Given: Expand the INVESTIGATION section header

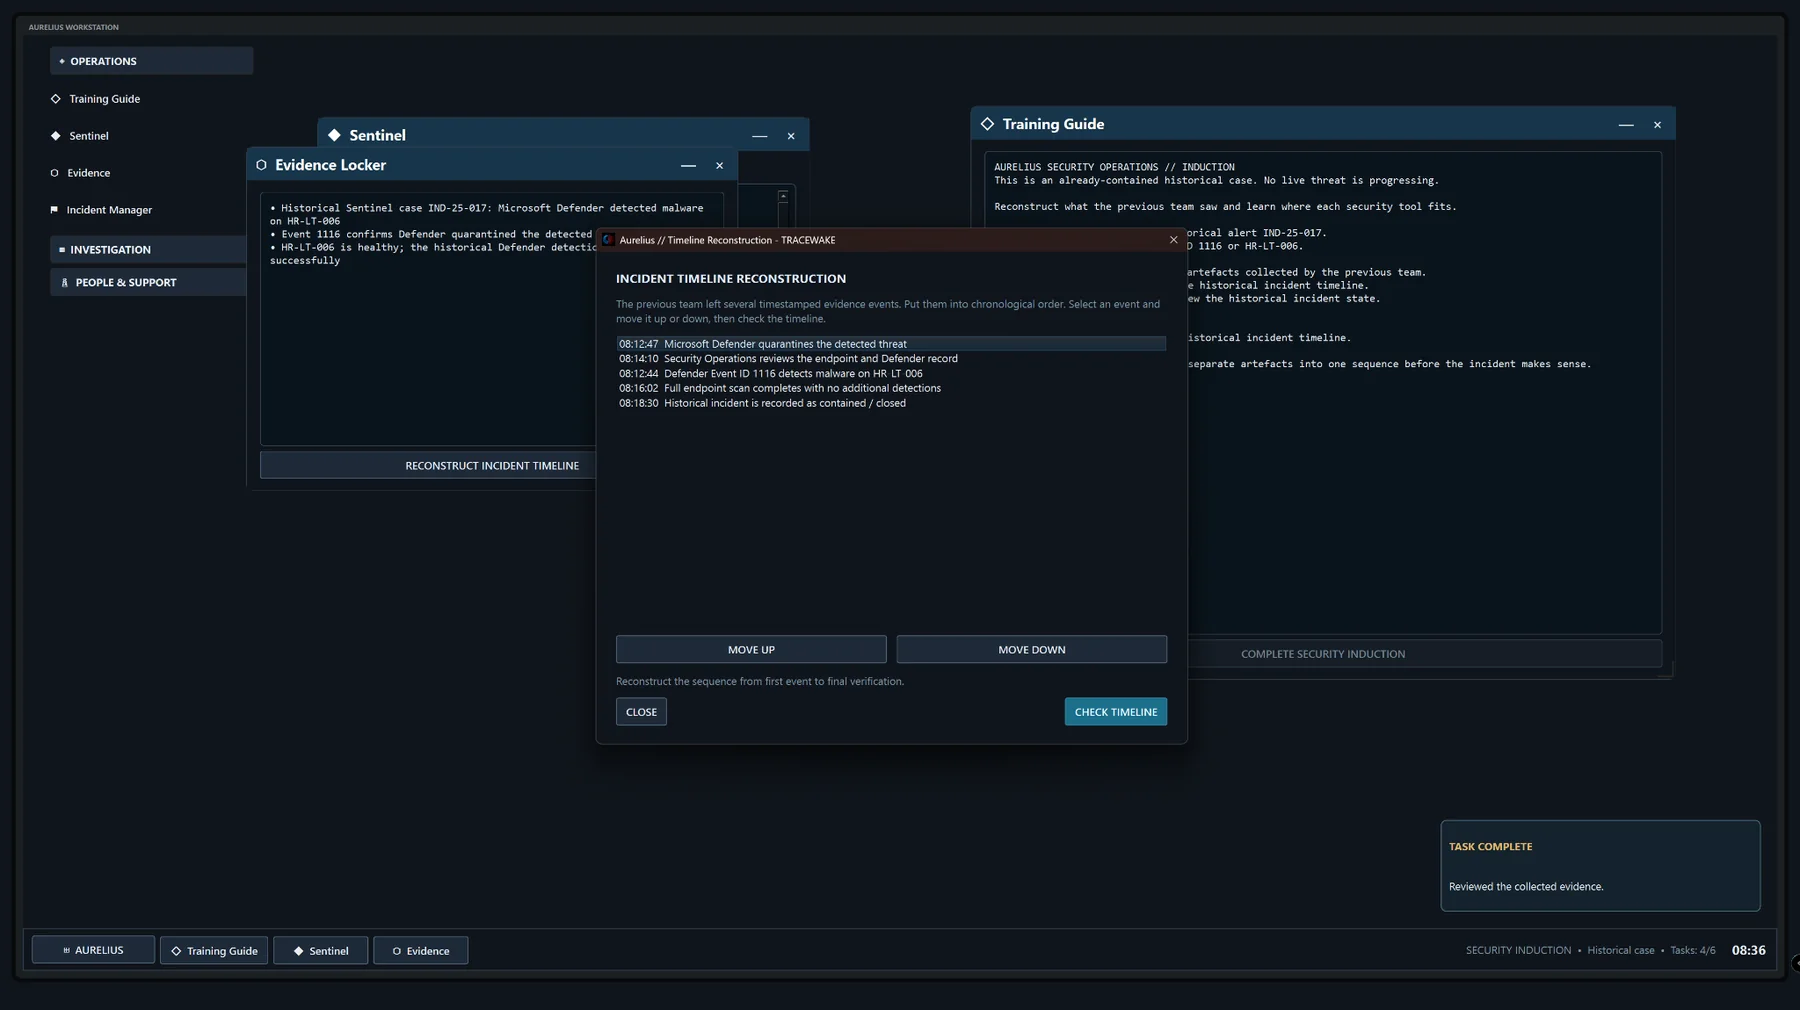Looking at the screenshot, I should coord(148,250).
